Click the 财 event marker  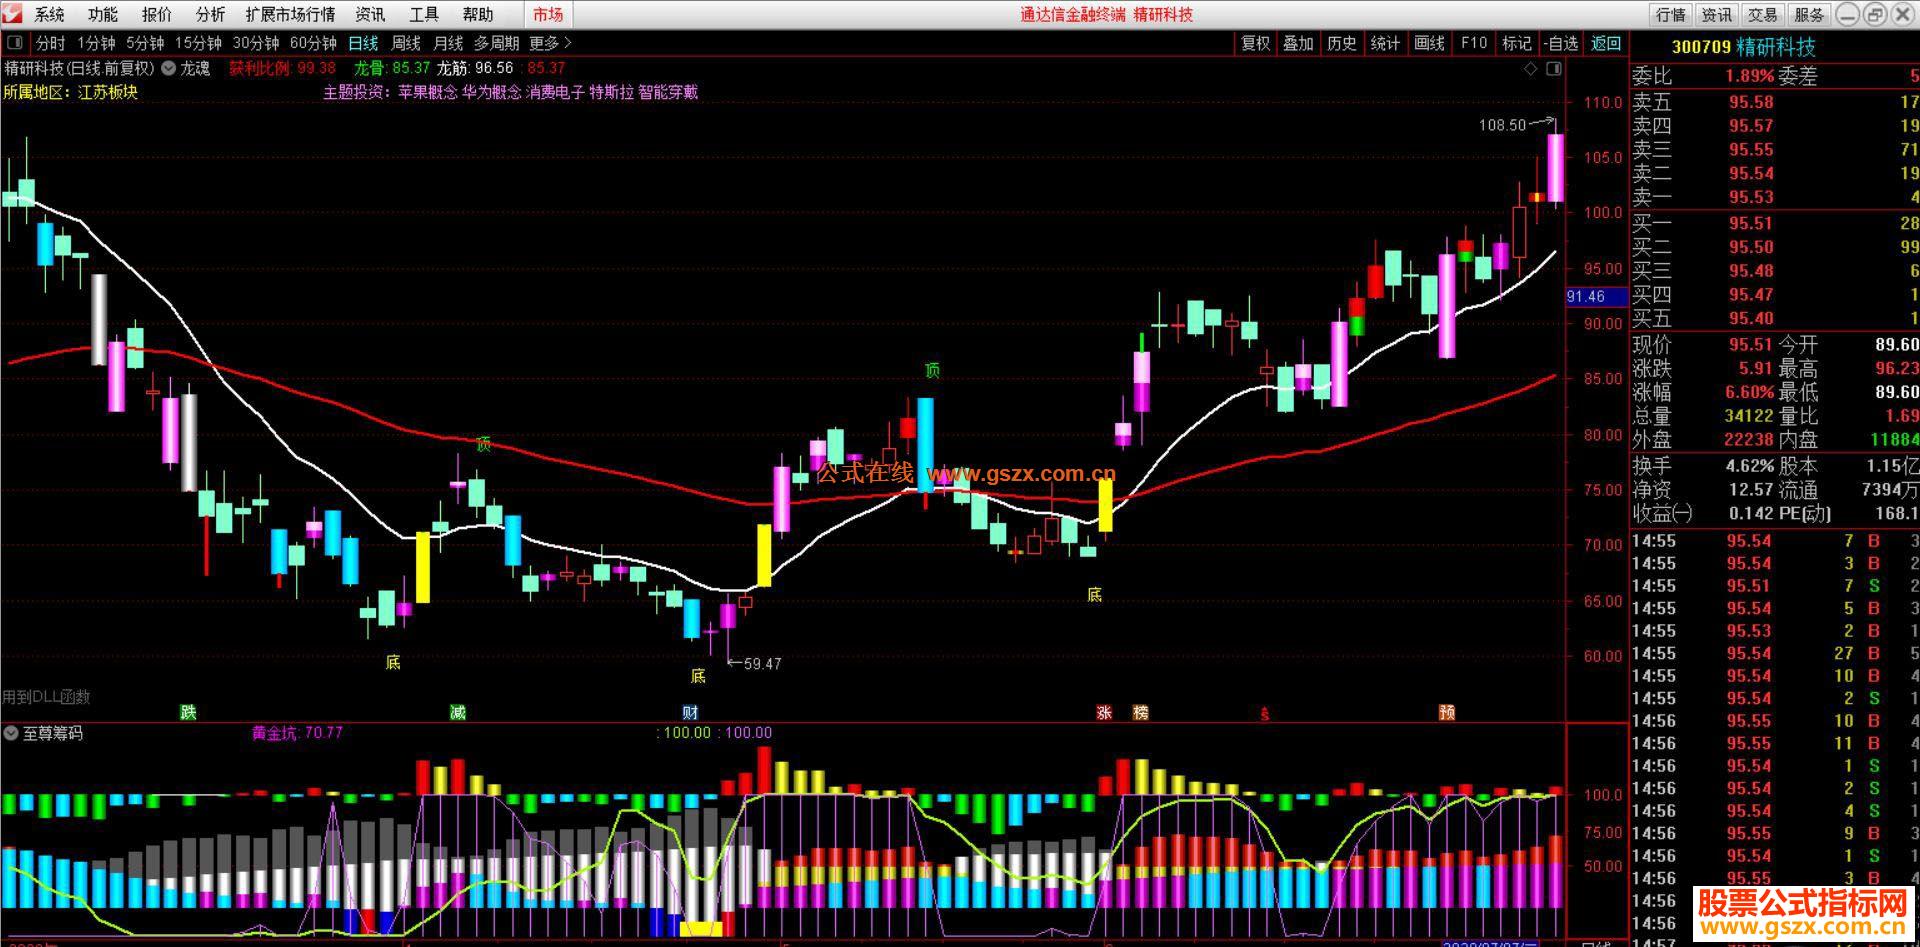point(690,712)
